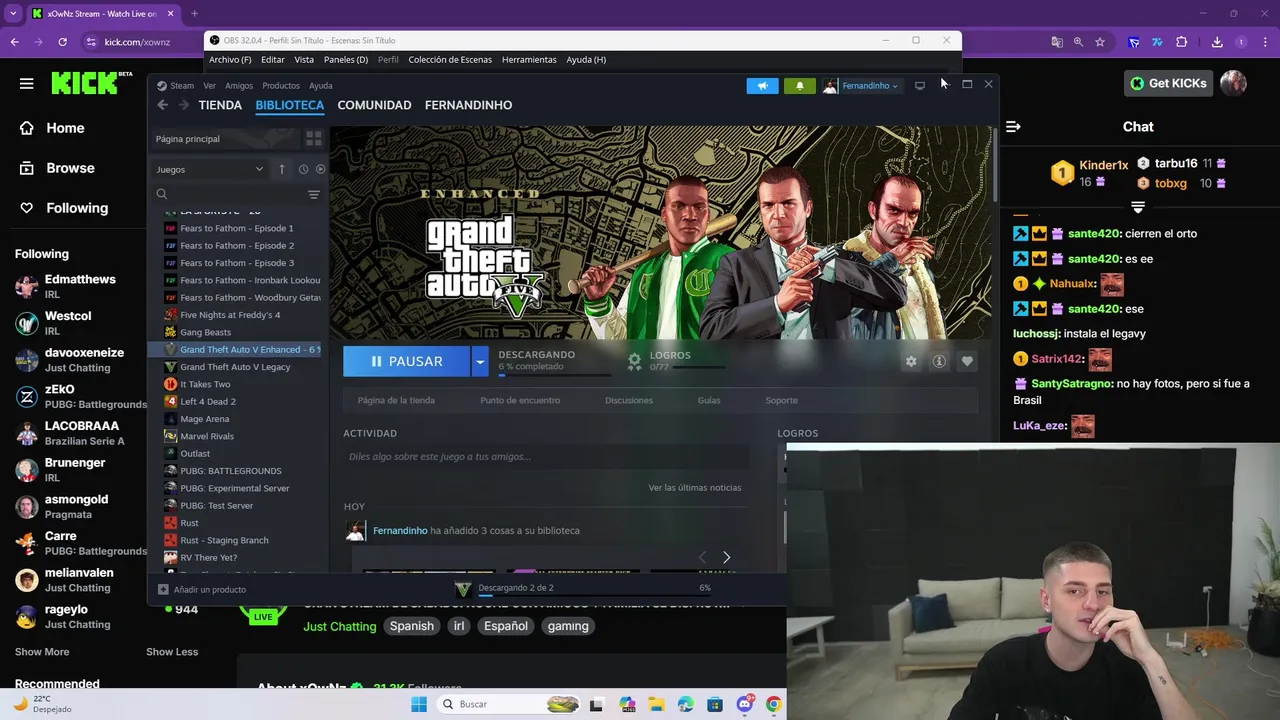This screenshot has width=1280, height=720.
Task: Sort the library by recent activity using the clock icon
Action: 303,169
